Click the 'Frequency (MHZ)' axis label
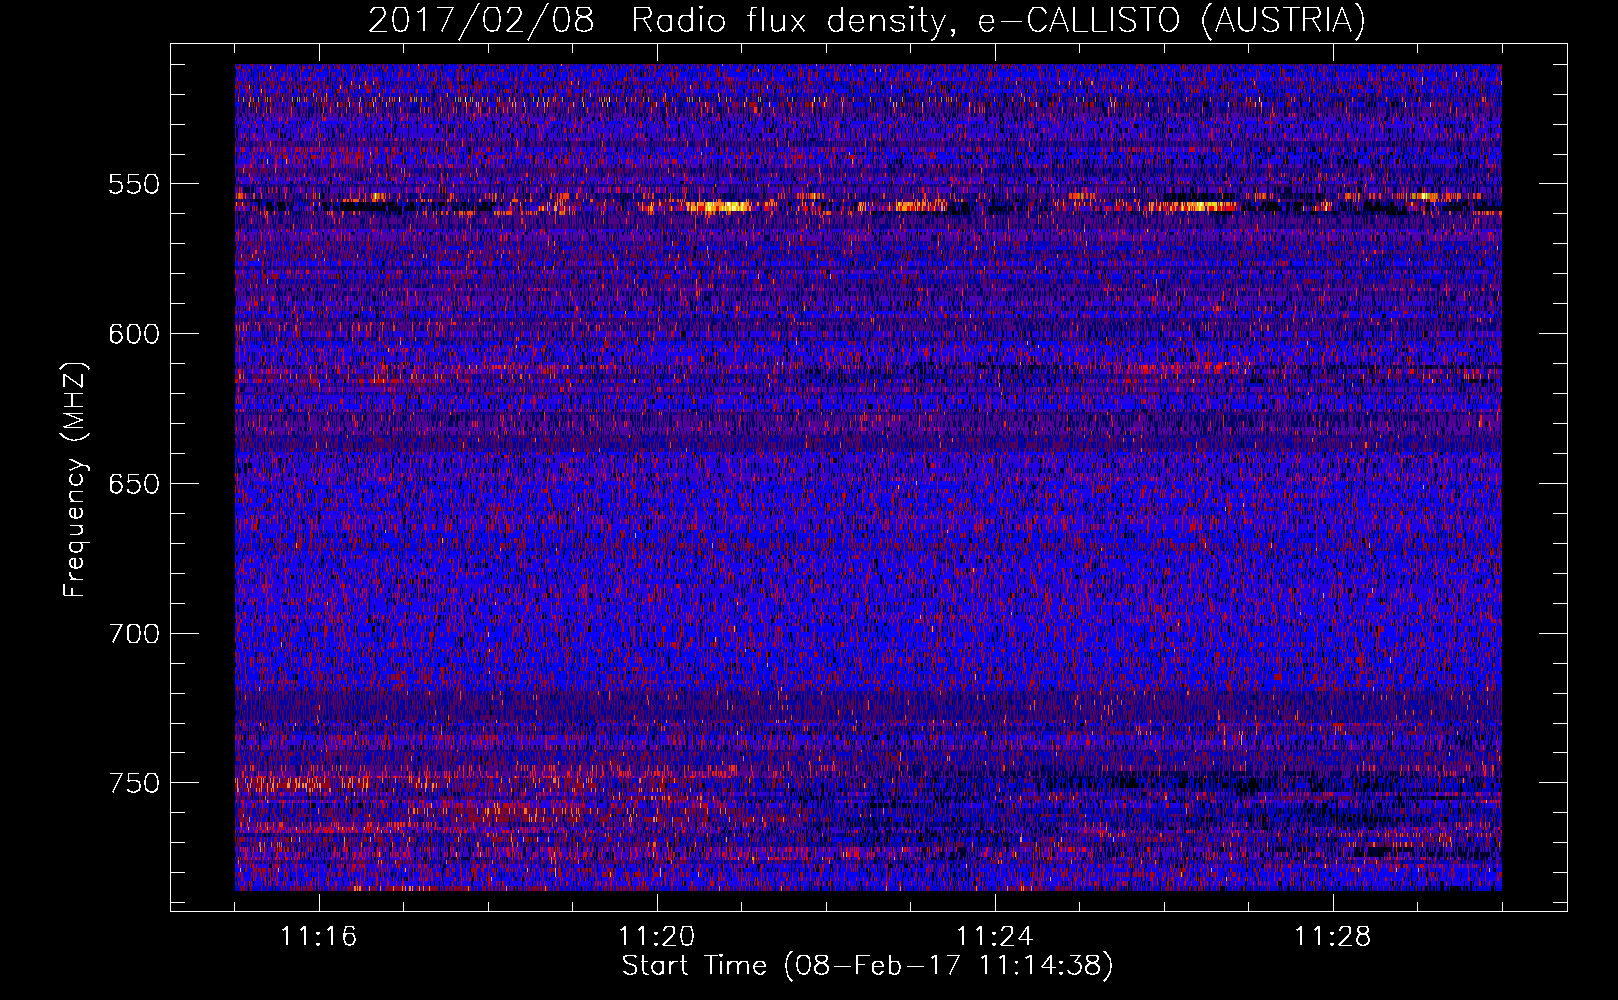This screenshot has height=1000, width=1618. tap(75, 480)
